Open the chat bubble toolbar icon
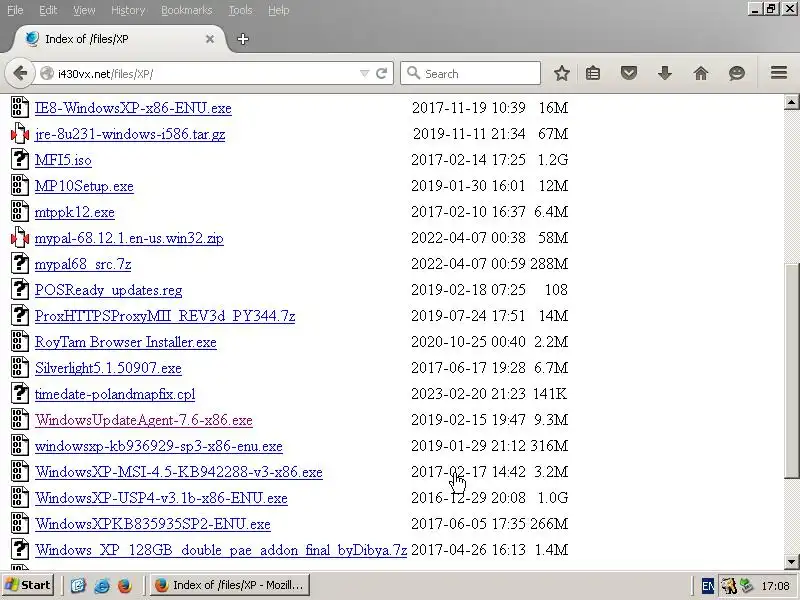Viewport: 800px width, 600px height. coord(737,73)
